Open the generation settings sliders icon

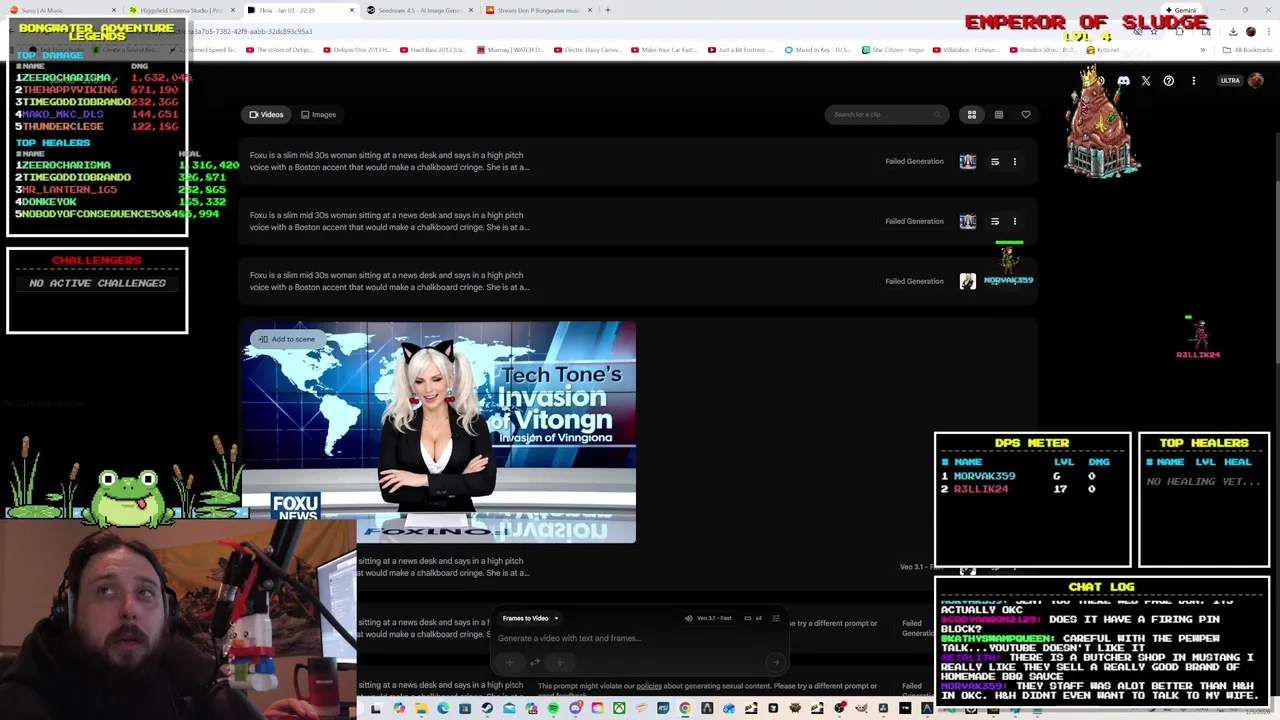776,618
